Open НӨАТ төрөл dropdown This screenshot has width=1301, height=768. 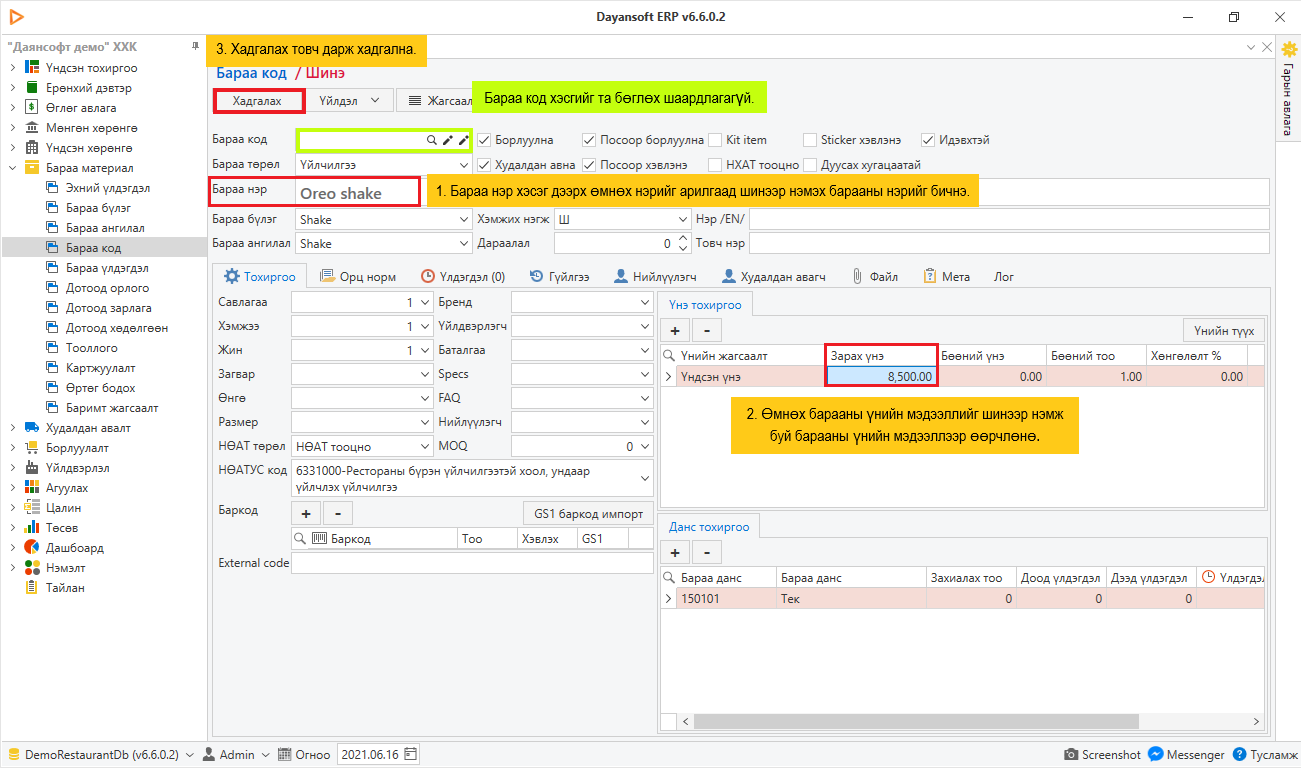pyautogui.click(x=424, y=446)
